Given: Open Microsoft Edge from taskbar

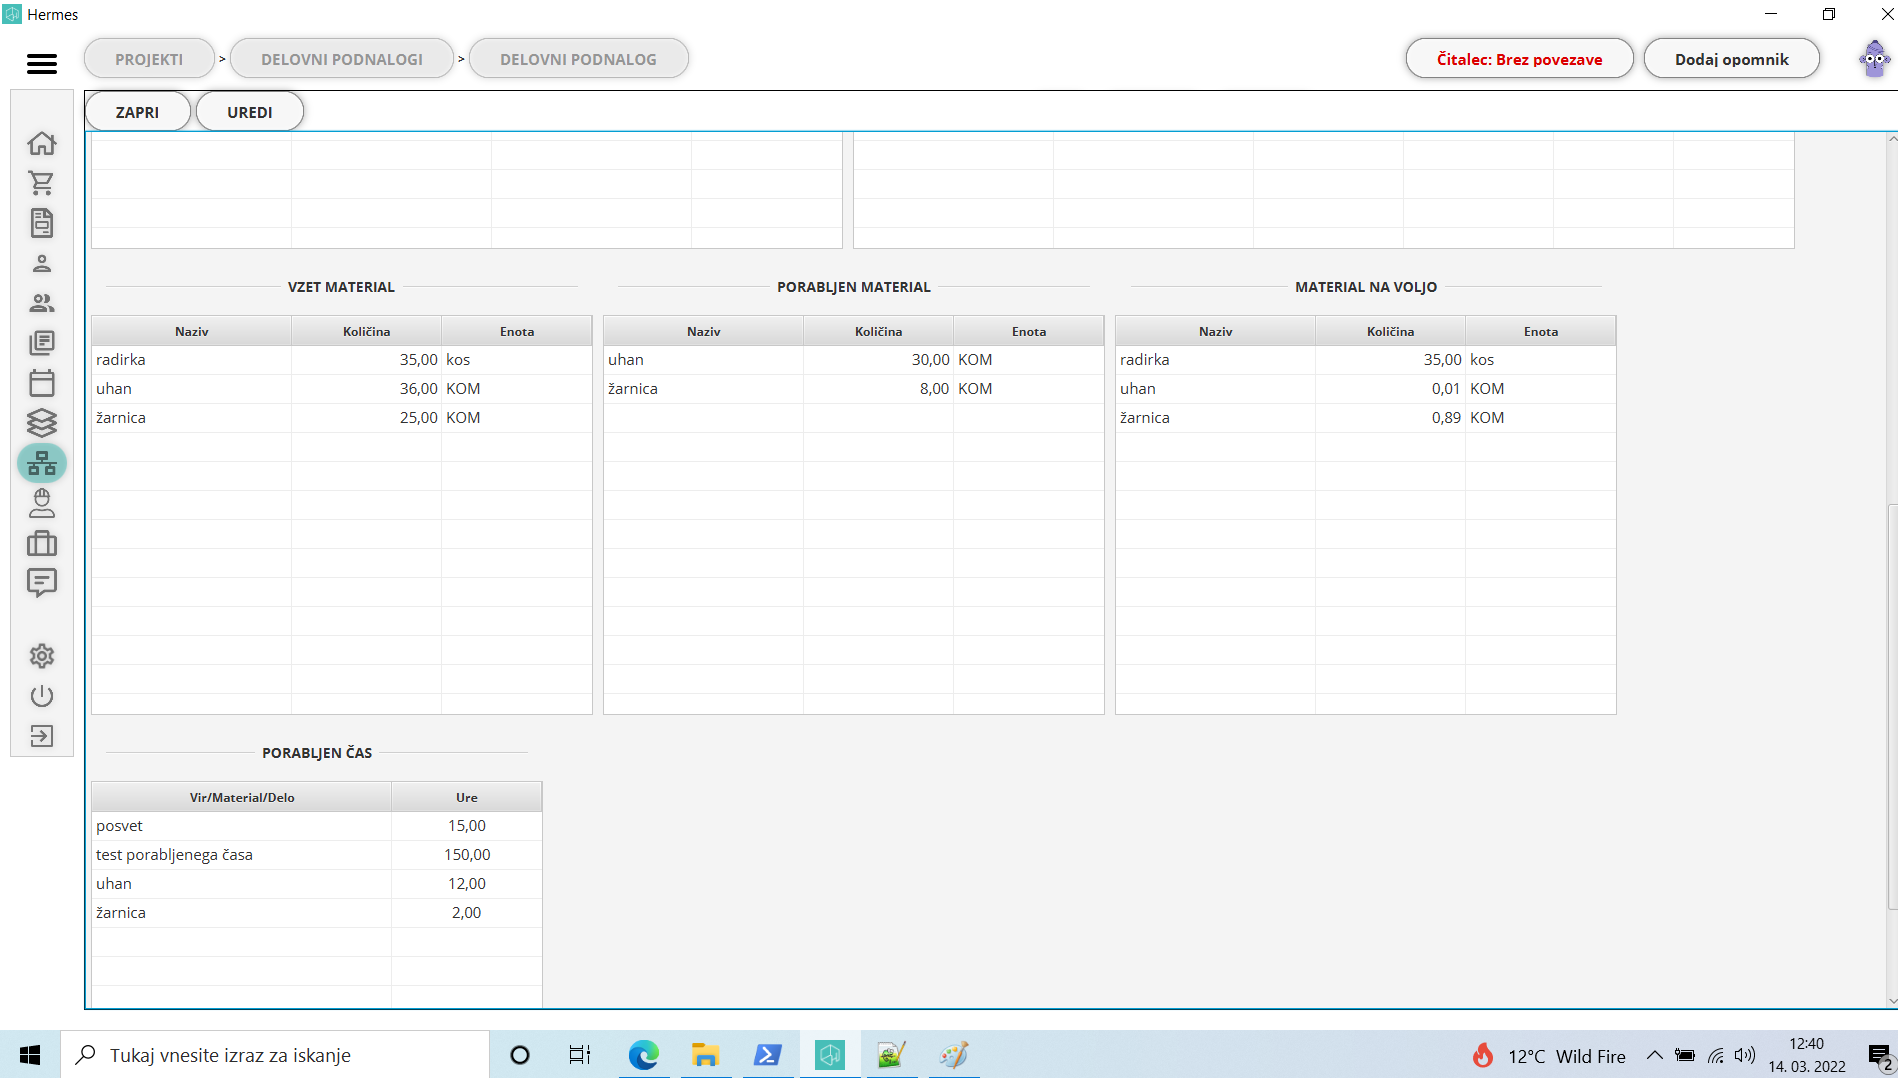Looking at the screenshot, I should [643, 1055].
